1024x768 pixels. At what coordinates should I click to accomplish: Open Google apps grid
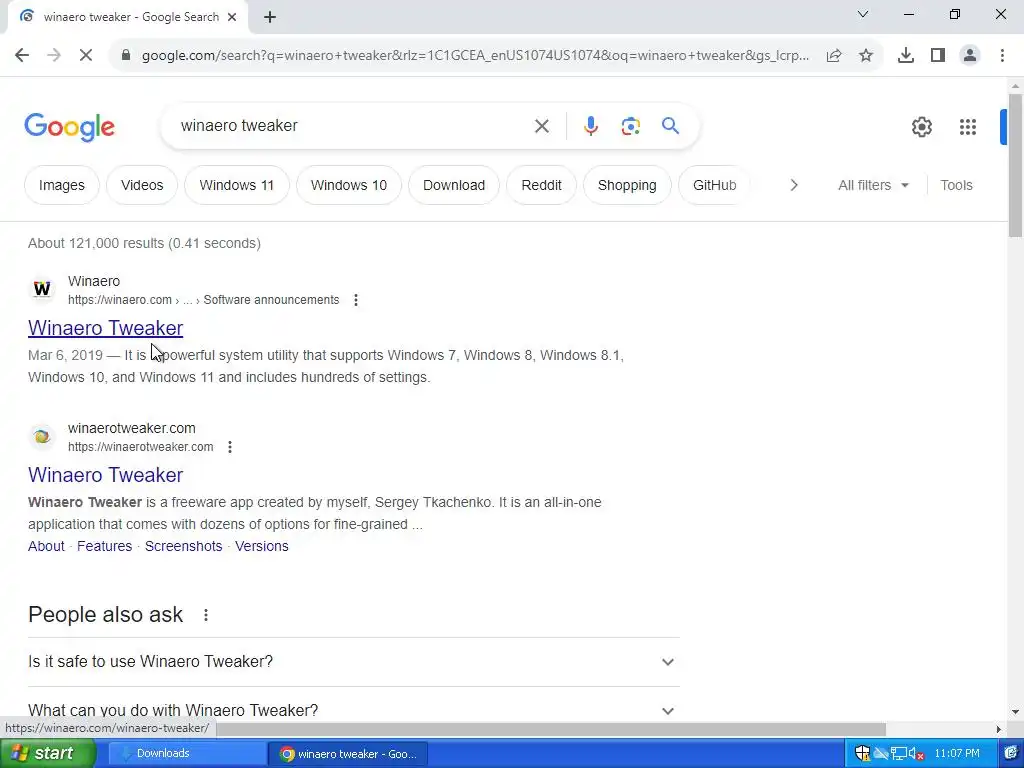(967, 127)
